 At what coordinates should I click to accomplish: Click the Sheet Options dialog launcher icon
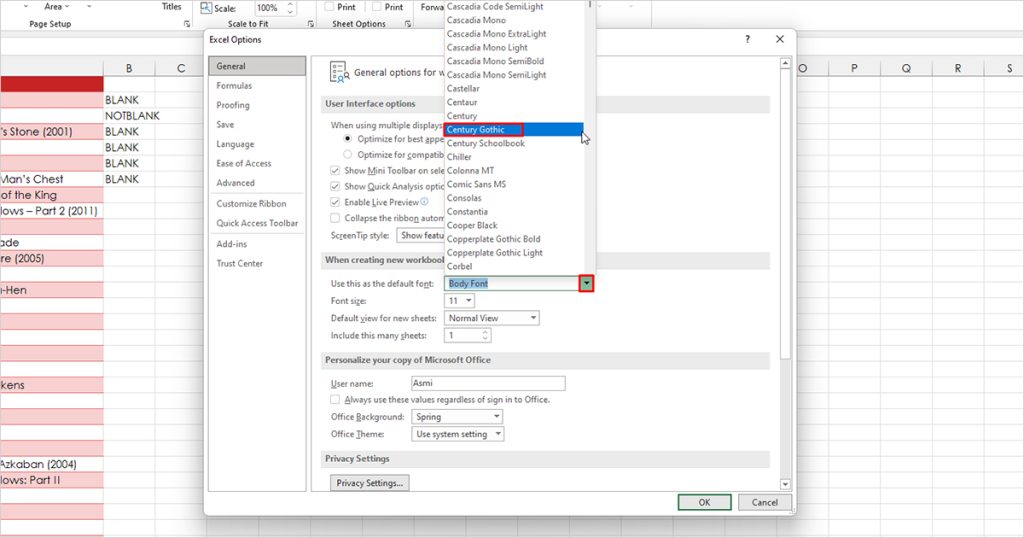tap(408, 24)
